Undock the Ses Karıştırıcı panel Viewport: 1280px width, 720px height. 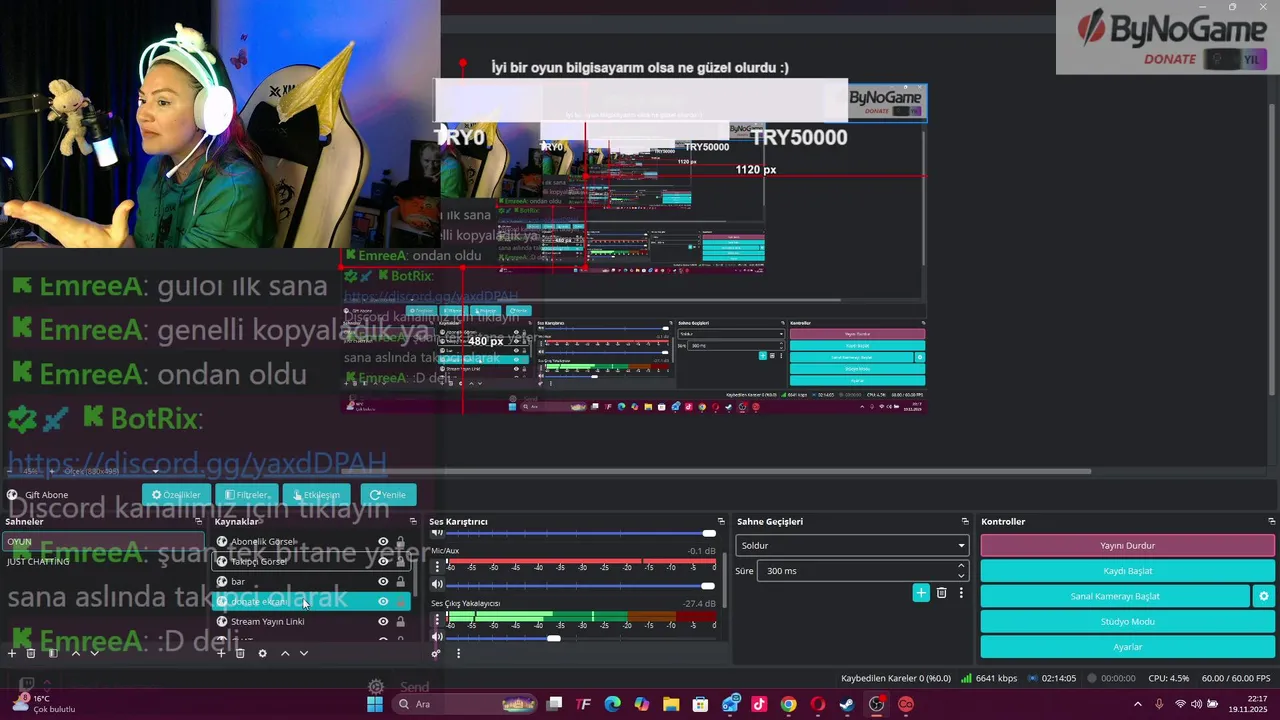[720, 521]
